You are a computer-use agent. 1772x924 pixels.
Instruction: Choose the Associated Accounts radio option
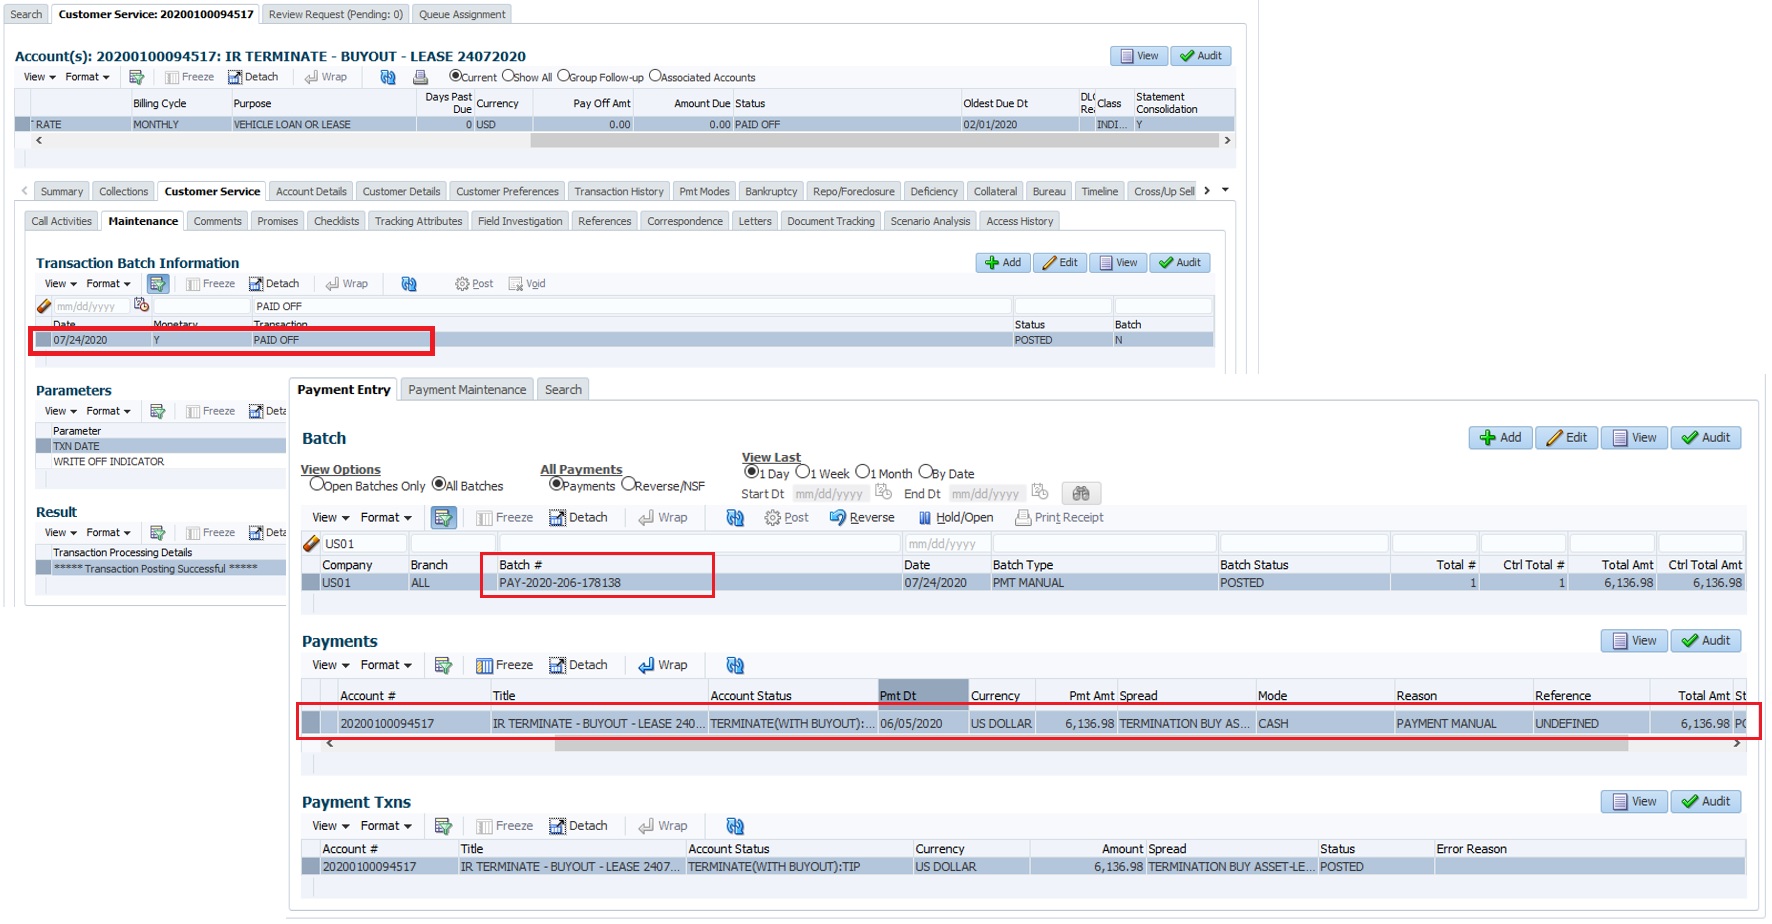655,76
